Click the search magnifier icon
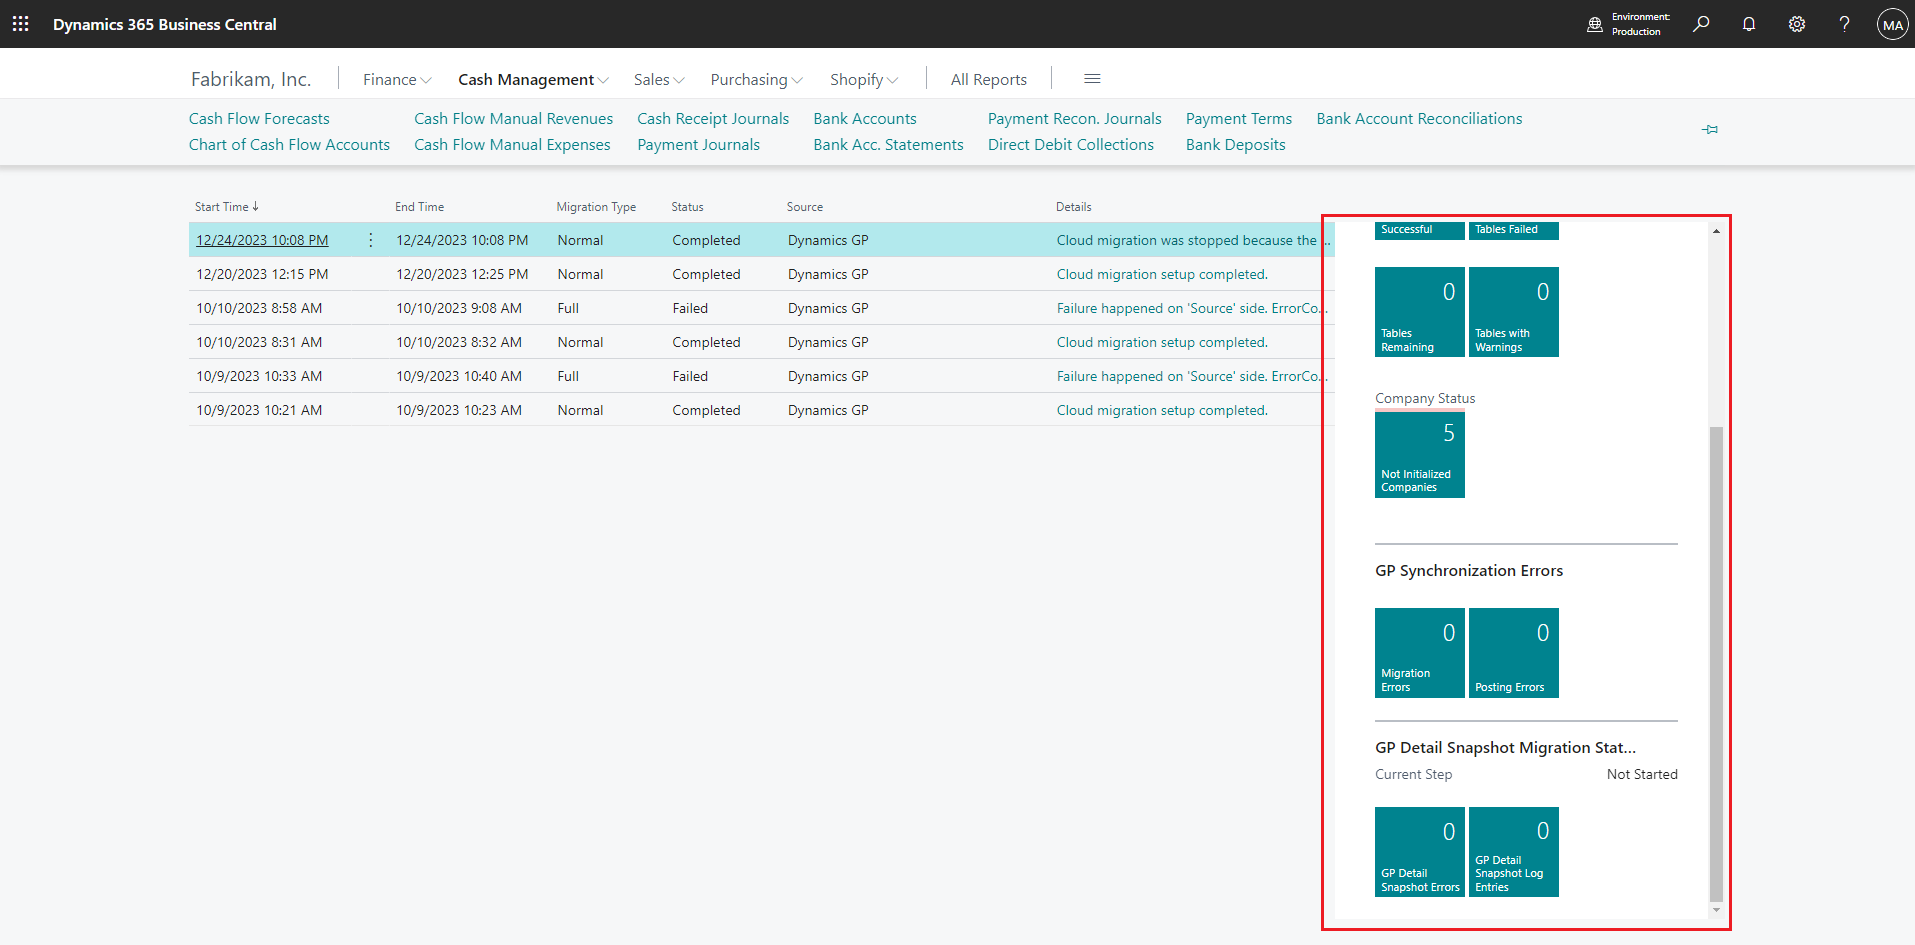Viewport: 1915px width, 945px height. click(x=1700, y=23)
